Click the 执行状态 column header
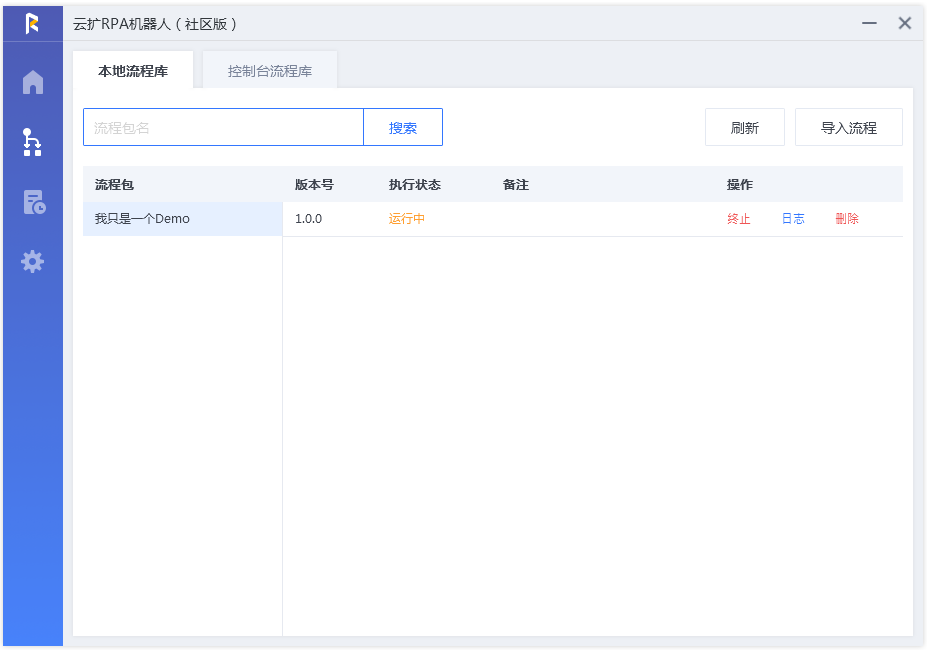Viewport: 929px width, 650px height. 415,185
